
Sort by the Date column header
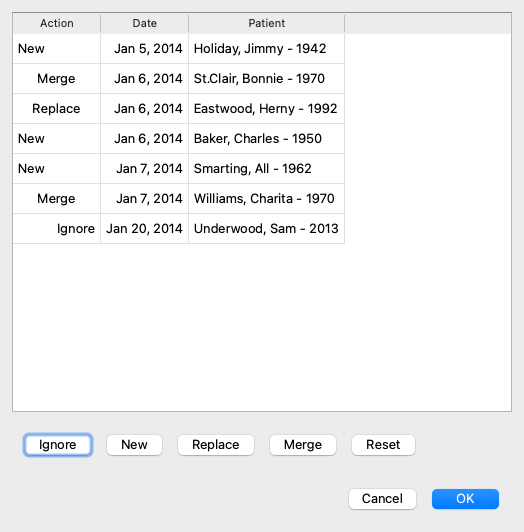(x=145, y=23)
